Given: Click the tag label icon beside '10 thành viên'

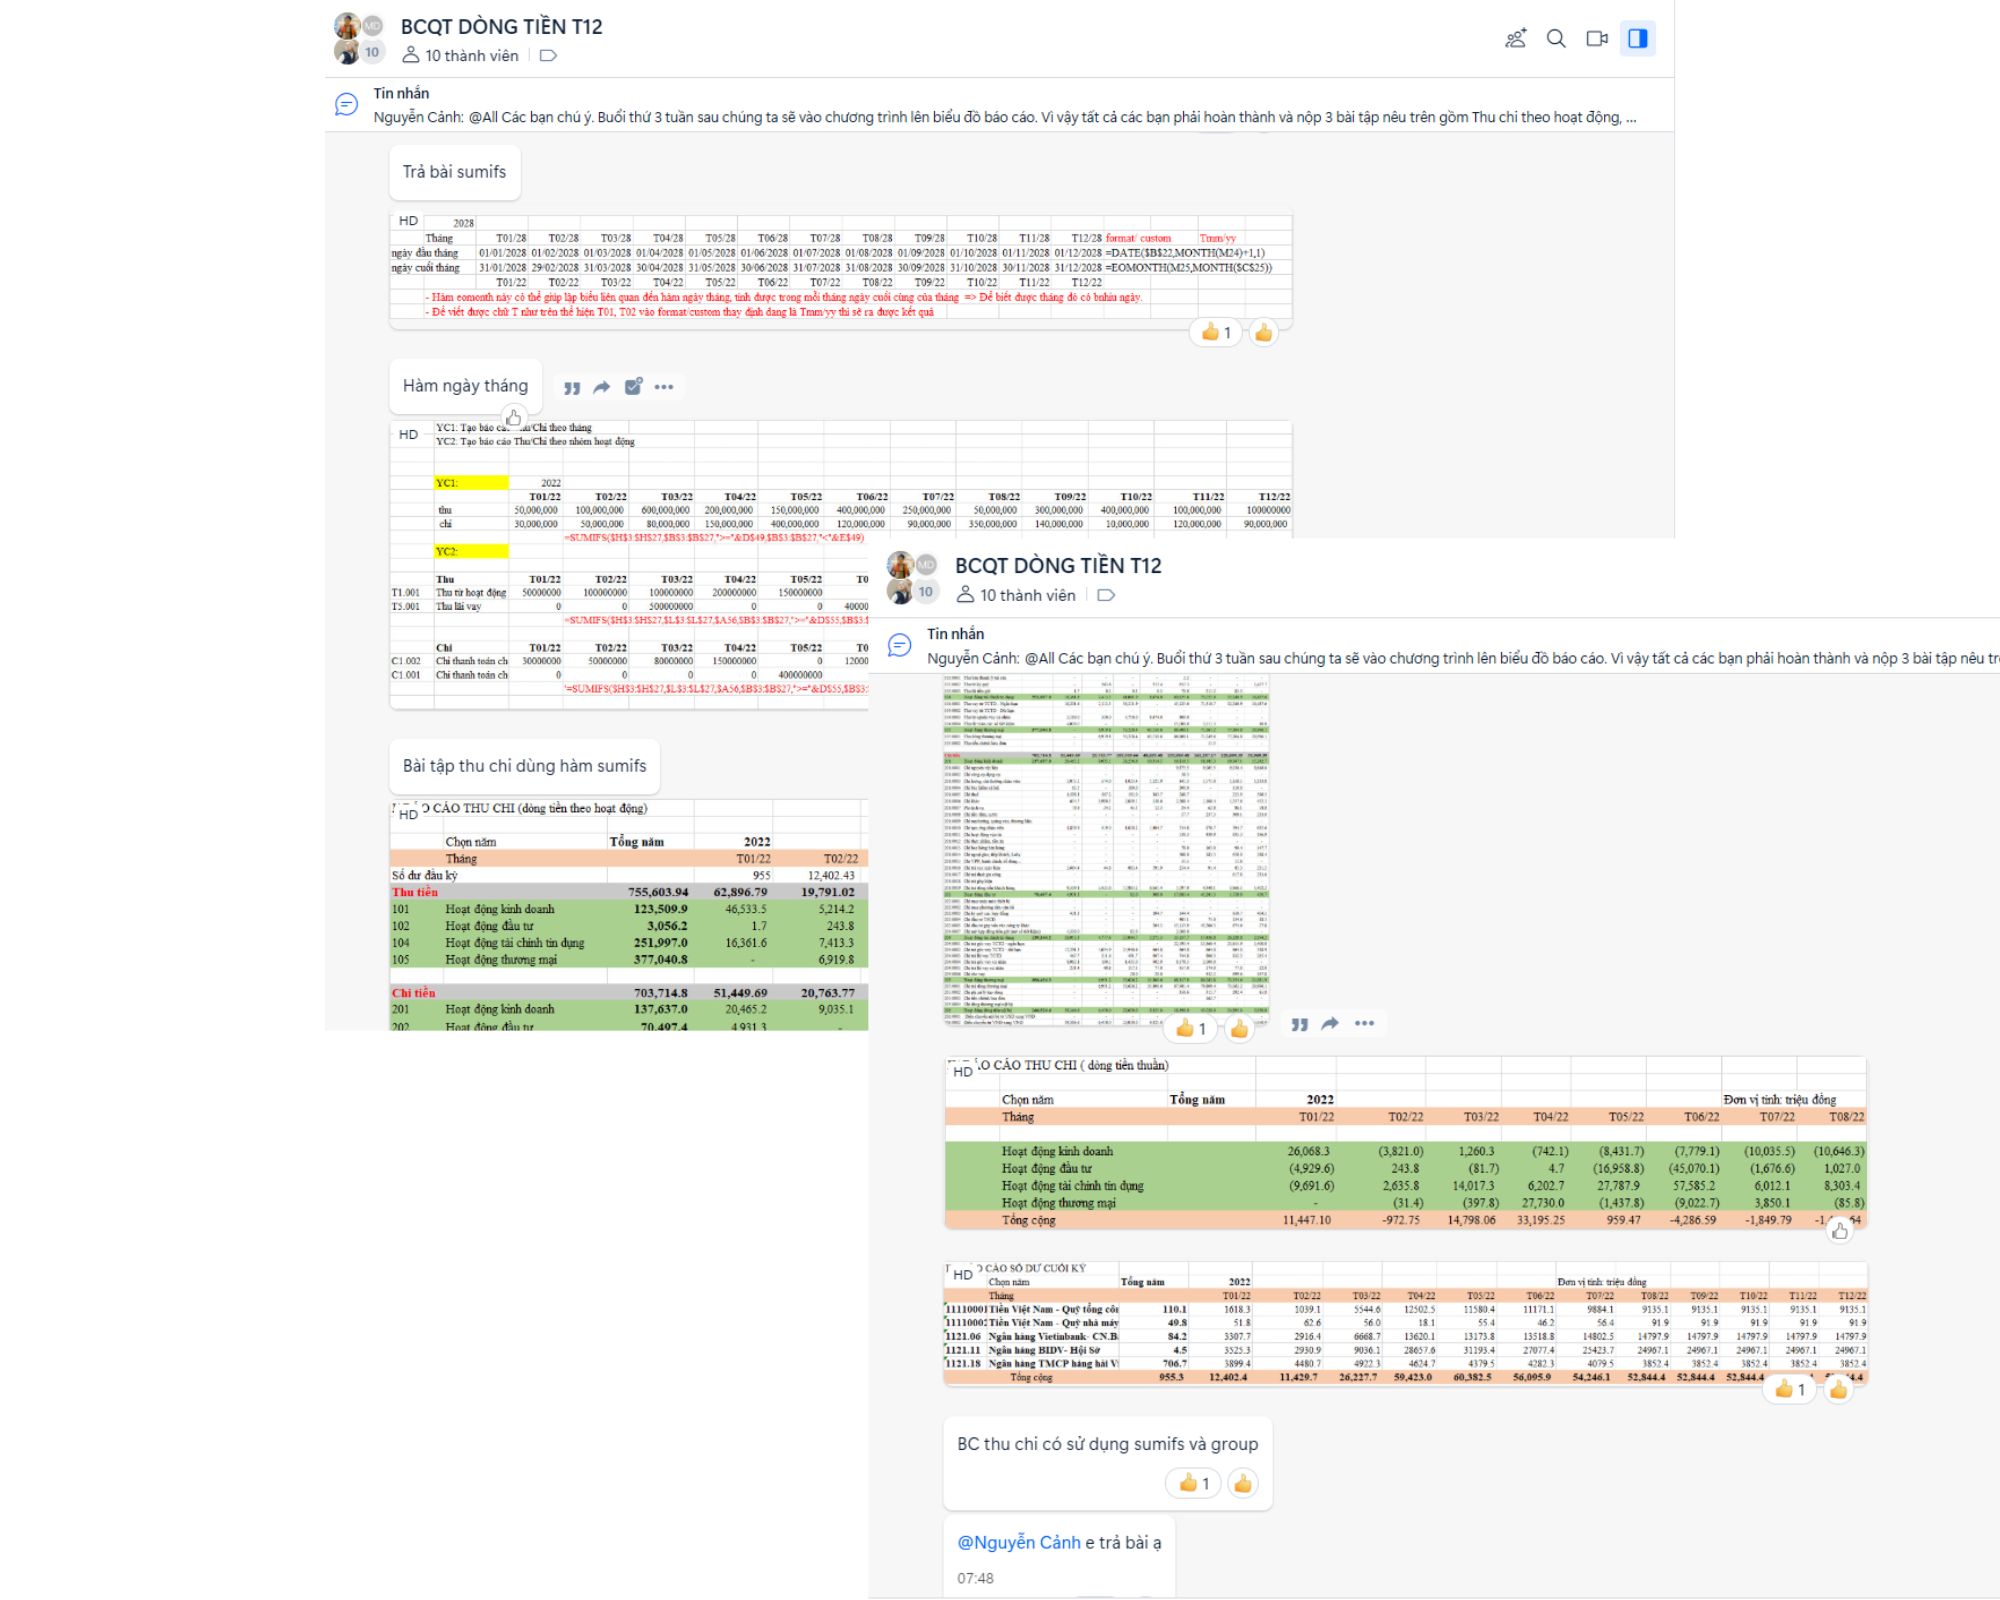Looking at the screenshot, I should tap(548, 56).
